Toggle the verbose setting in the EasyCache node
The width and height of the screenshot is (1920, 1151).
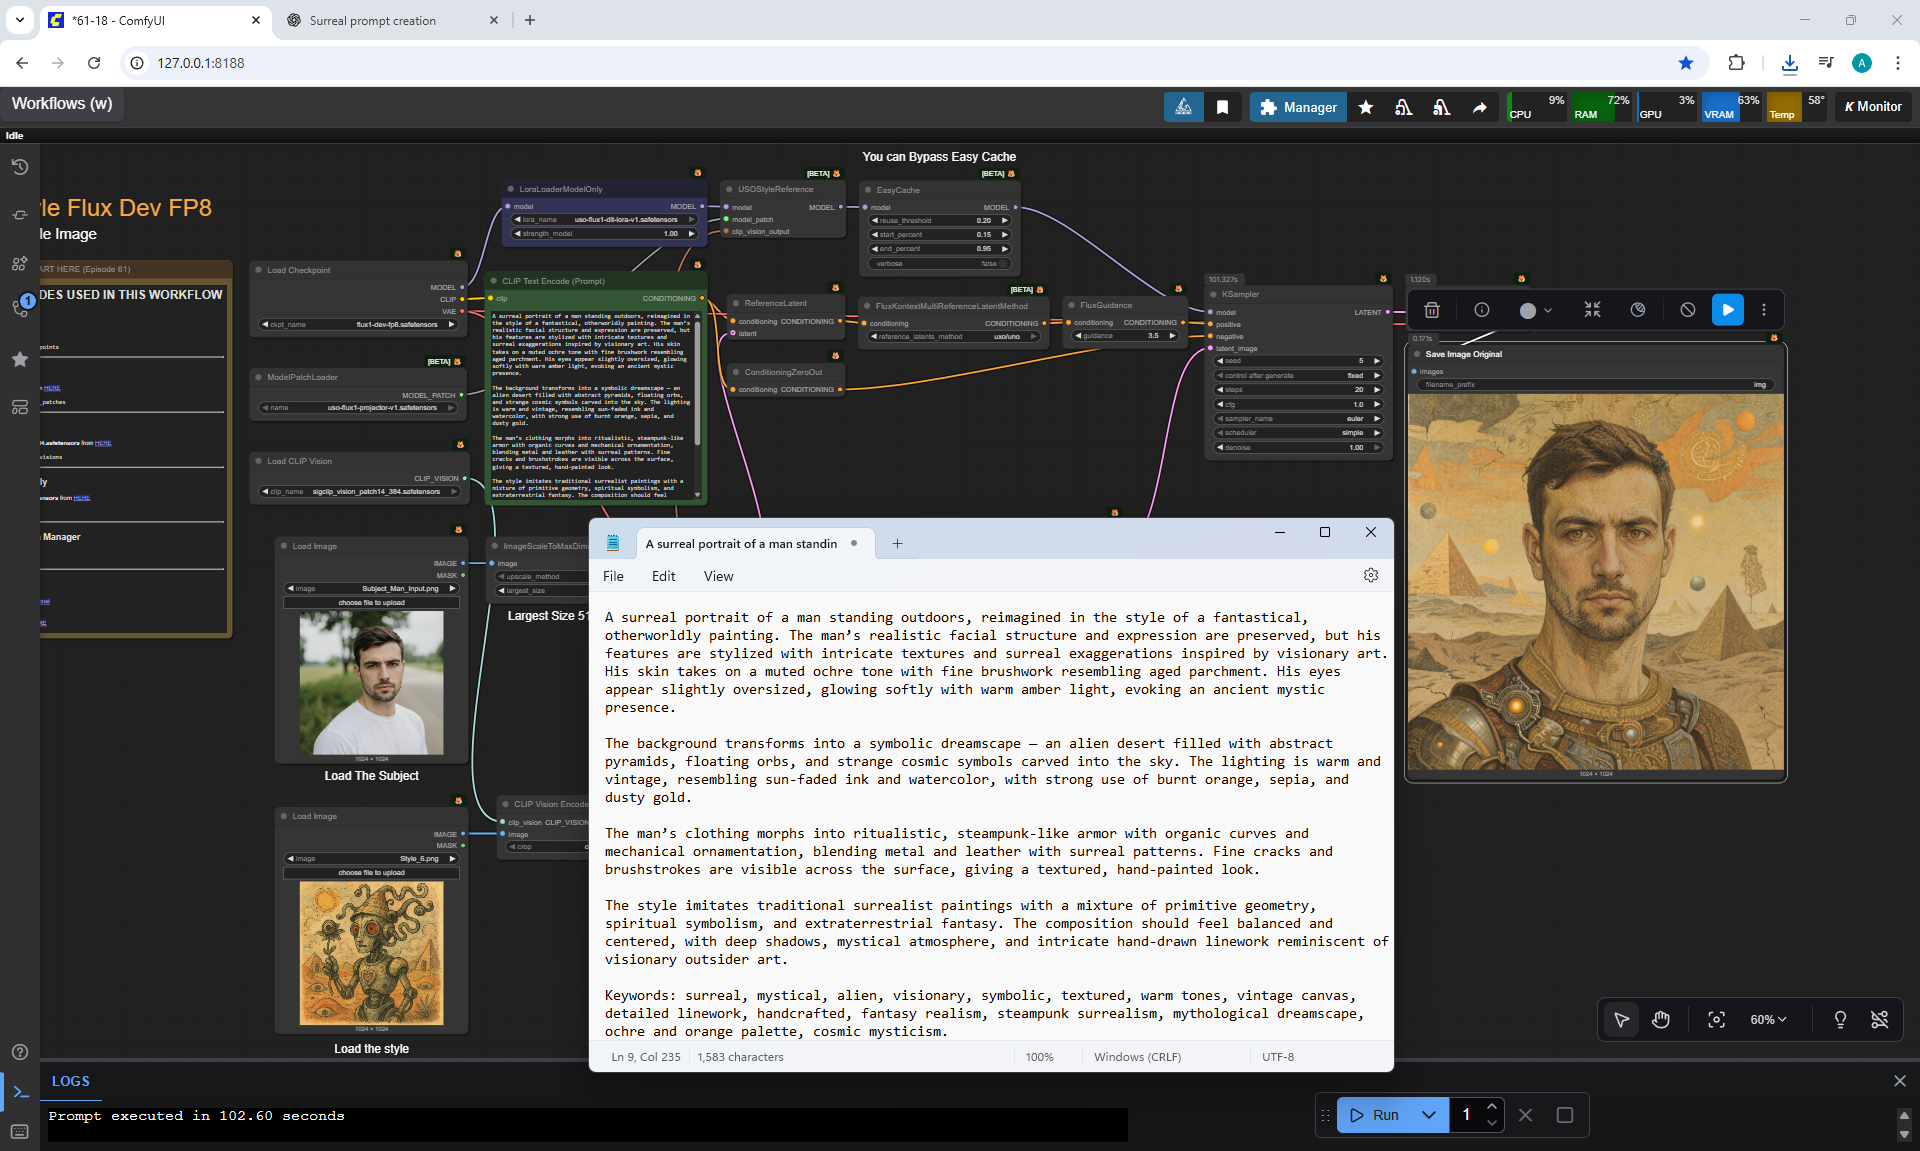[940, 264]
